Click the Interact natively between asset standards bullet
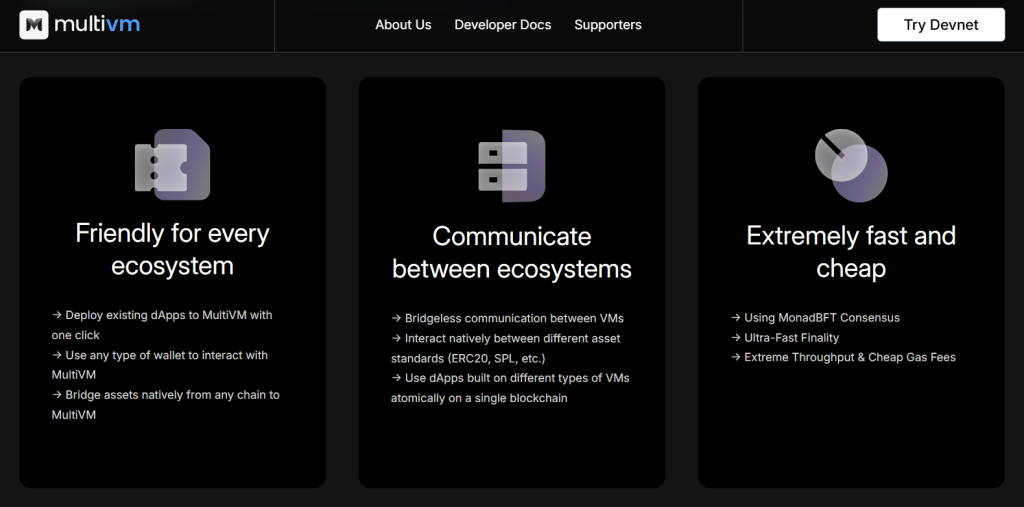Viewport: 1024px width, 507px height. 505,348
